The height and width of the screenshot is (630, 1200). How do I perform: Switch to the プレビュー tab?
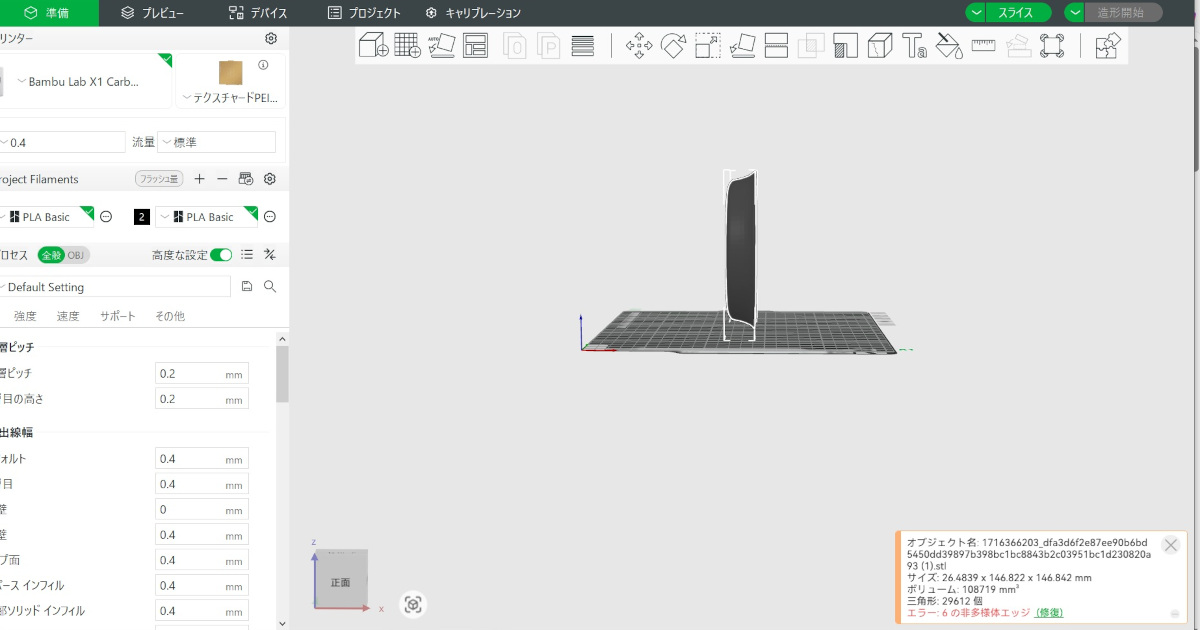[152, 13]
